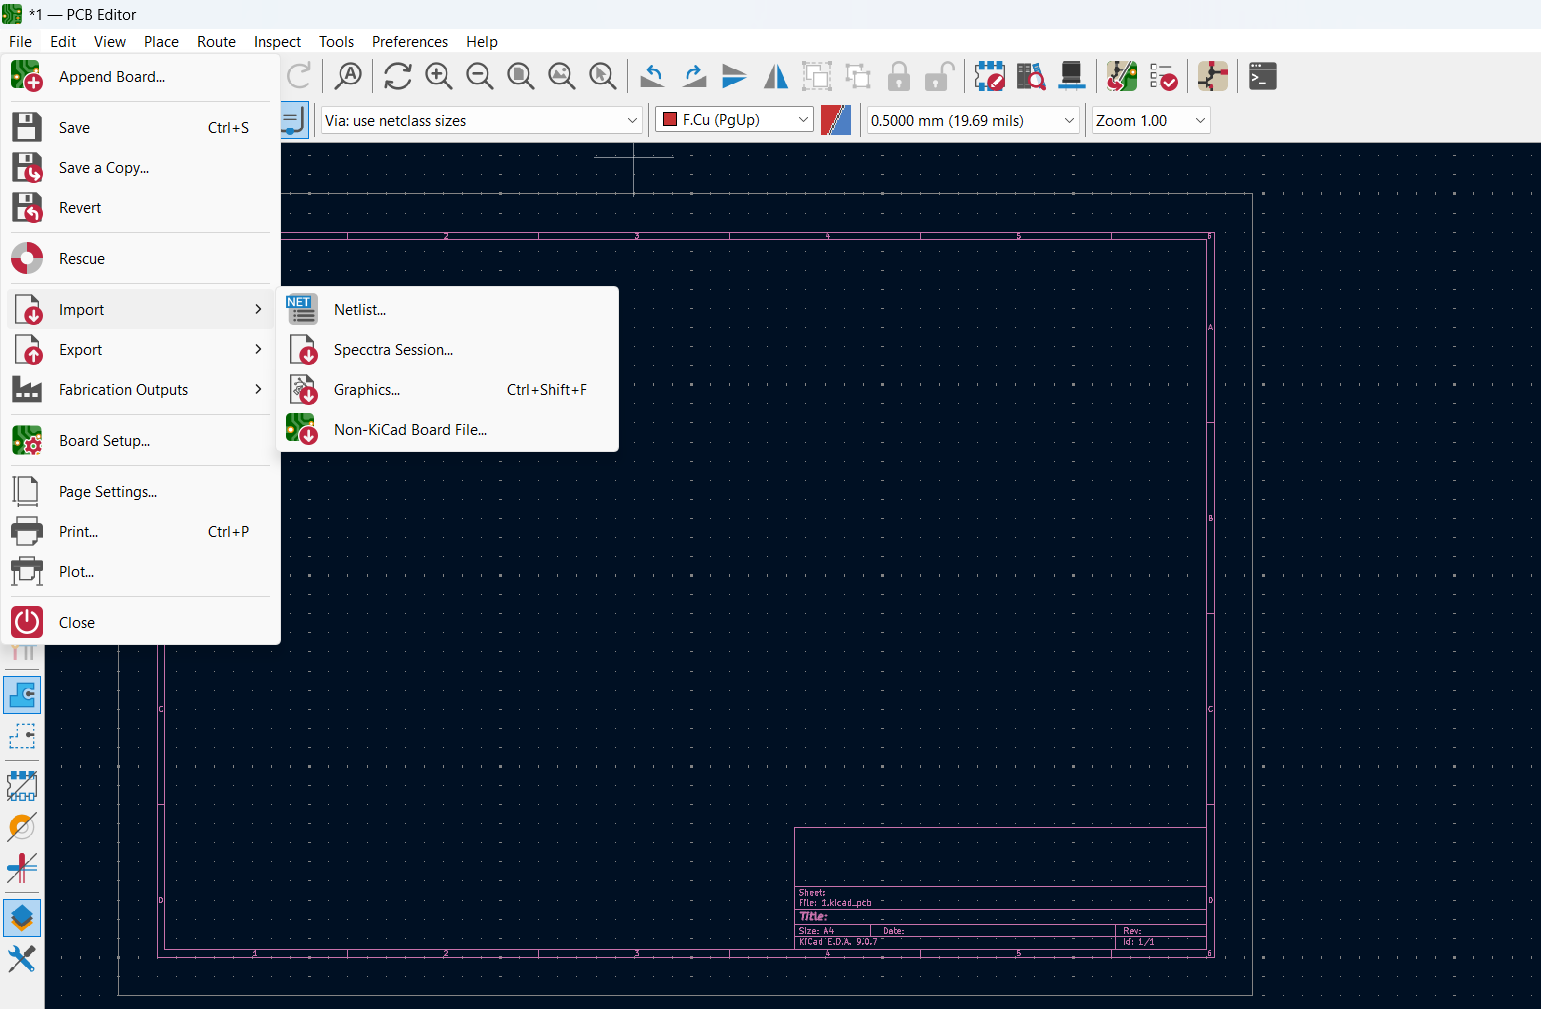1541x1009 pixels.
Task: Choose Board Setup from the File menu
Action: click(x=104, y=440)
